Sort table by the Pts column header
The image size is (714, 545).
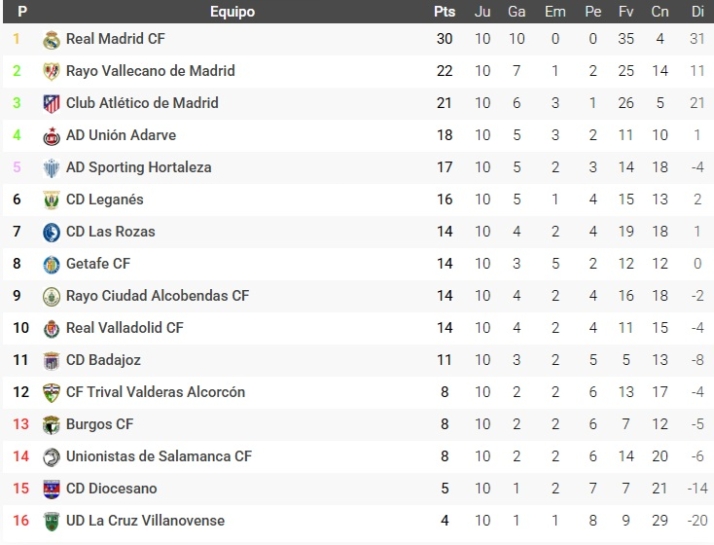coord(444,12)
